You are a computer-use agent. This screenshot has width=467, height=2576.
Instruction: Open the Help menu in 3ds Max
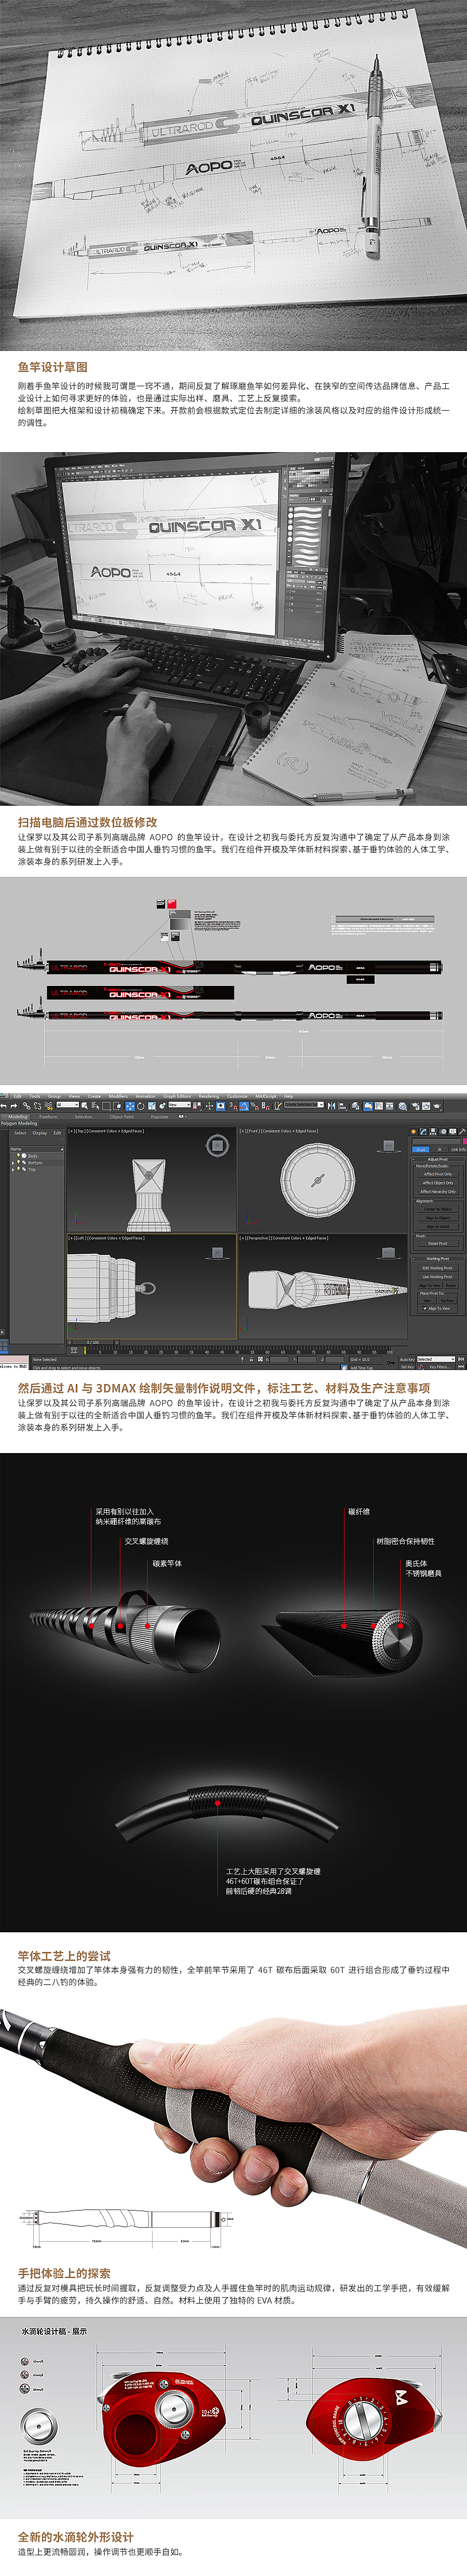pyautogui.click(x=289, y=1097)
